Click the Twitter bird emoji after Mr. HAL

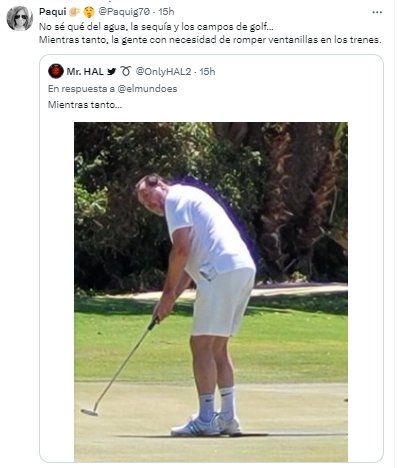112,71
